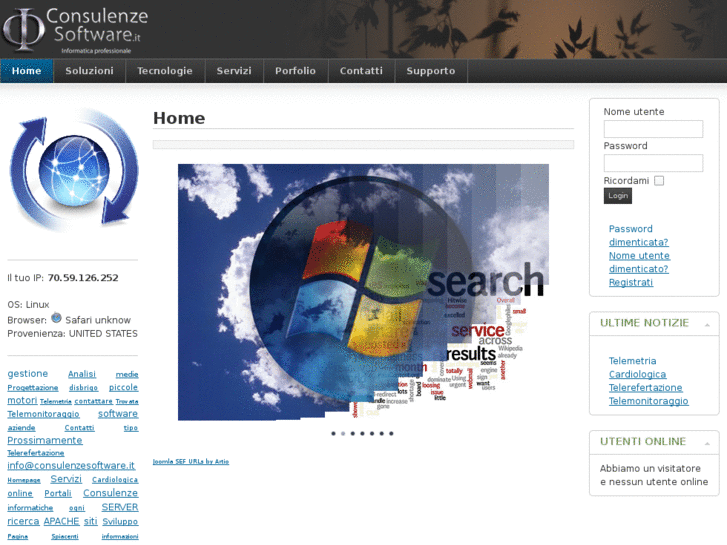Viewport: 727px width, 545px height.
Task: Click the gestione tag link
Action: click(27, 373)
